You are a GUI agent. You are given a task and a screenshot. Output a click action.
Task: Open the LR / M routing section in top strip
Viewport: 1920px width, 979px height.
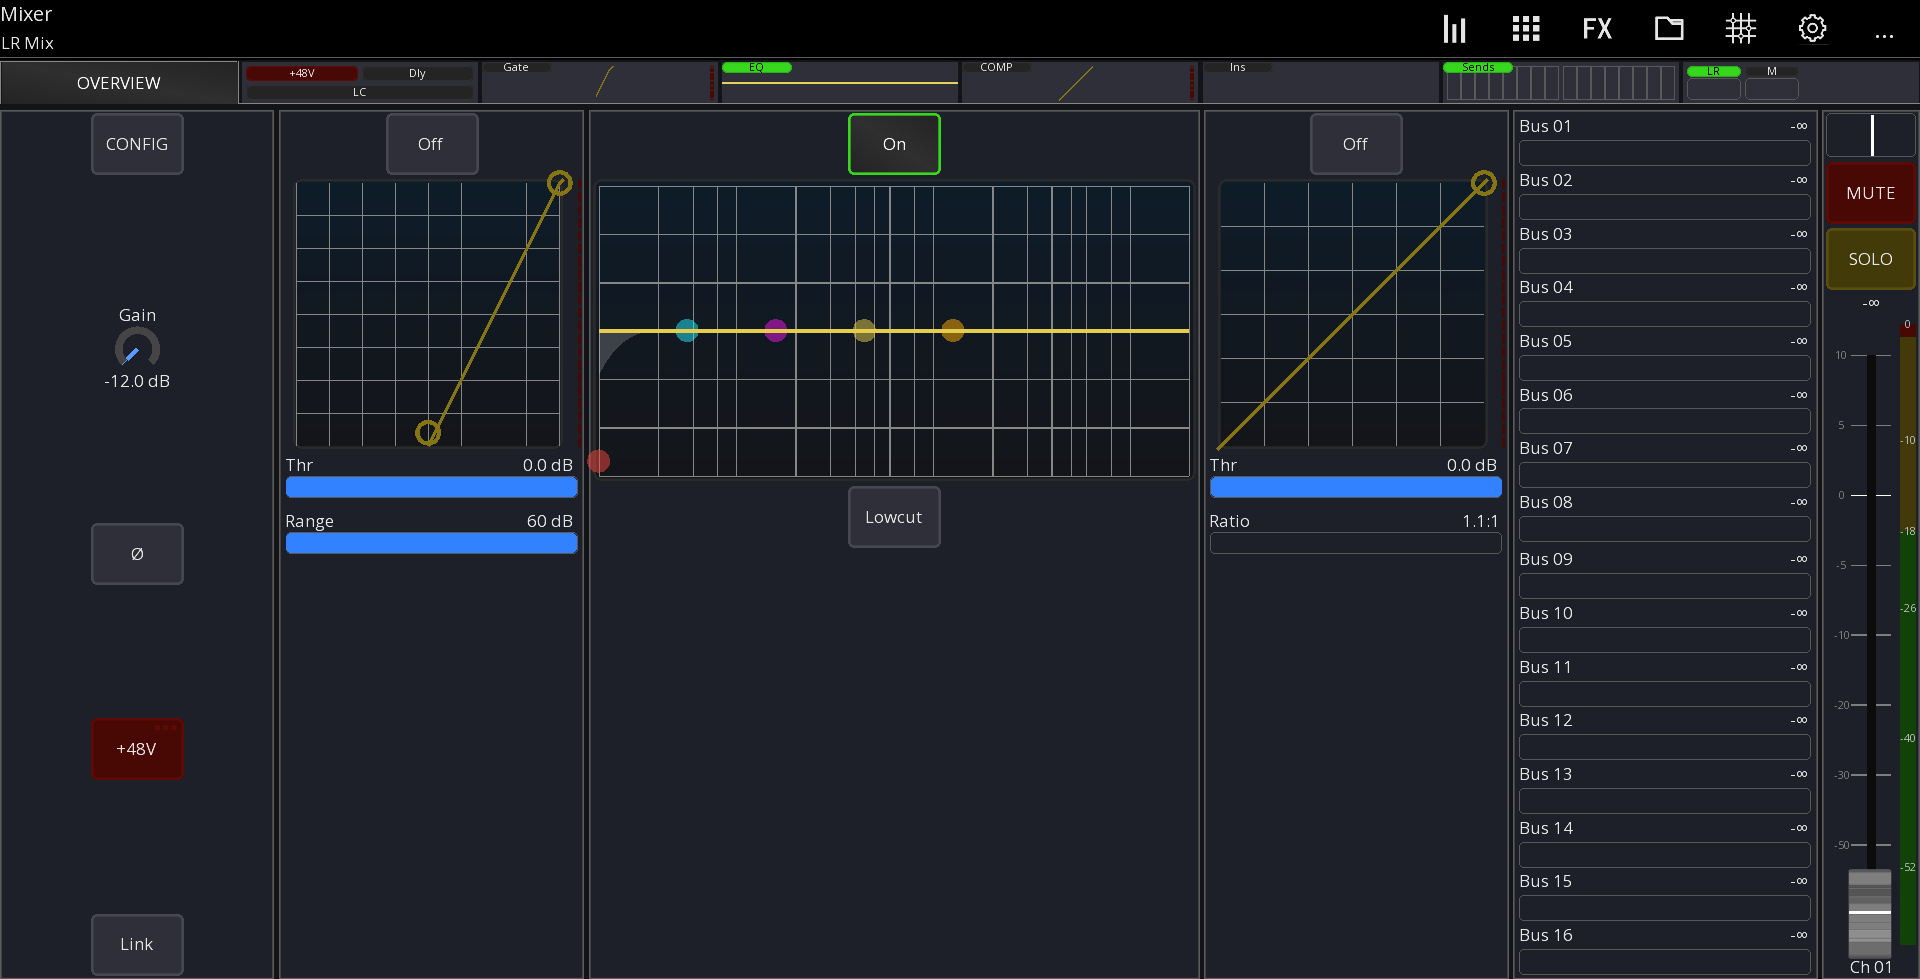click(x=1800, y=82)
